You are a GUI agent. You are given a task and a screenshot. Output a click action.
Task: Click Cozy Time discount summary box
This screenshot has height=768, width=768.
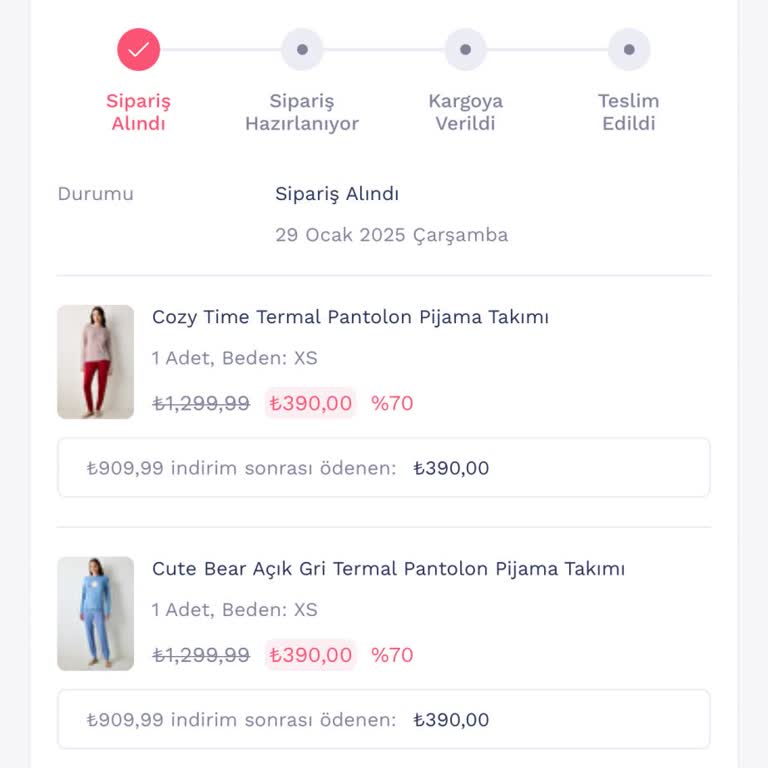pos(384,467)
